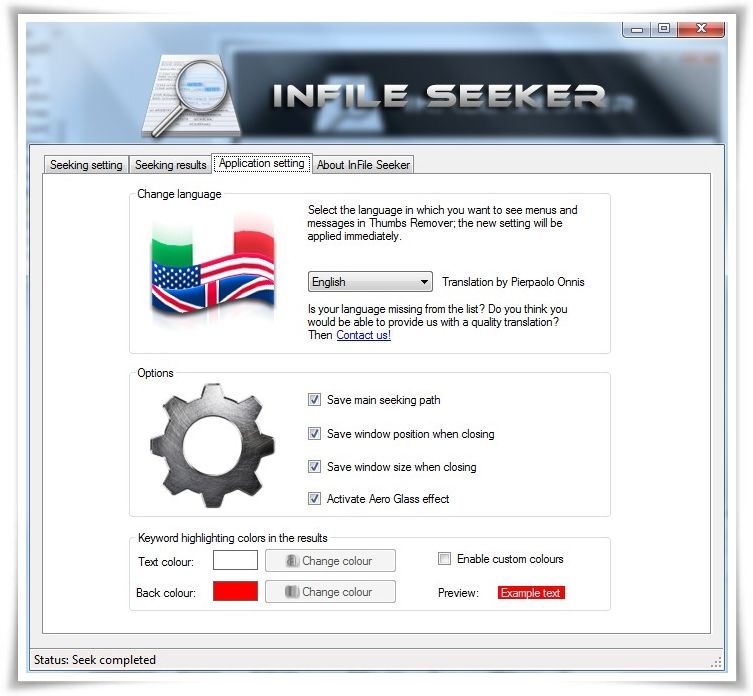Click the red Example text preview
The height and width of the screenshot is (696, 753).
(x=531, y=593)
